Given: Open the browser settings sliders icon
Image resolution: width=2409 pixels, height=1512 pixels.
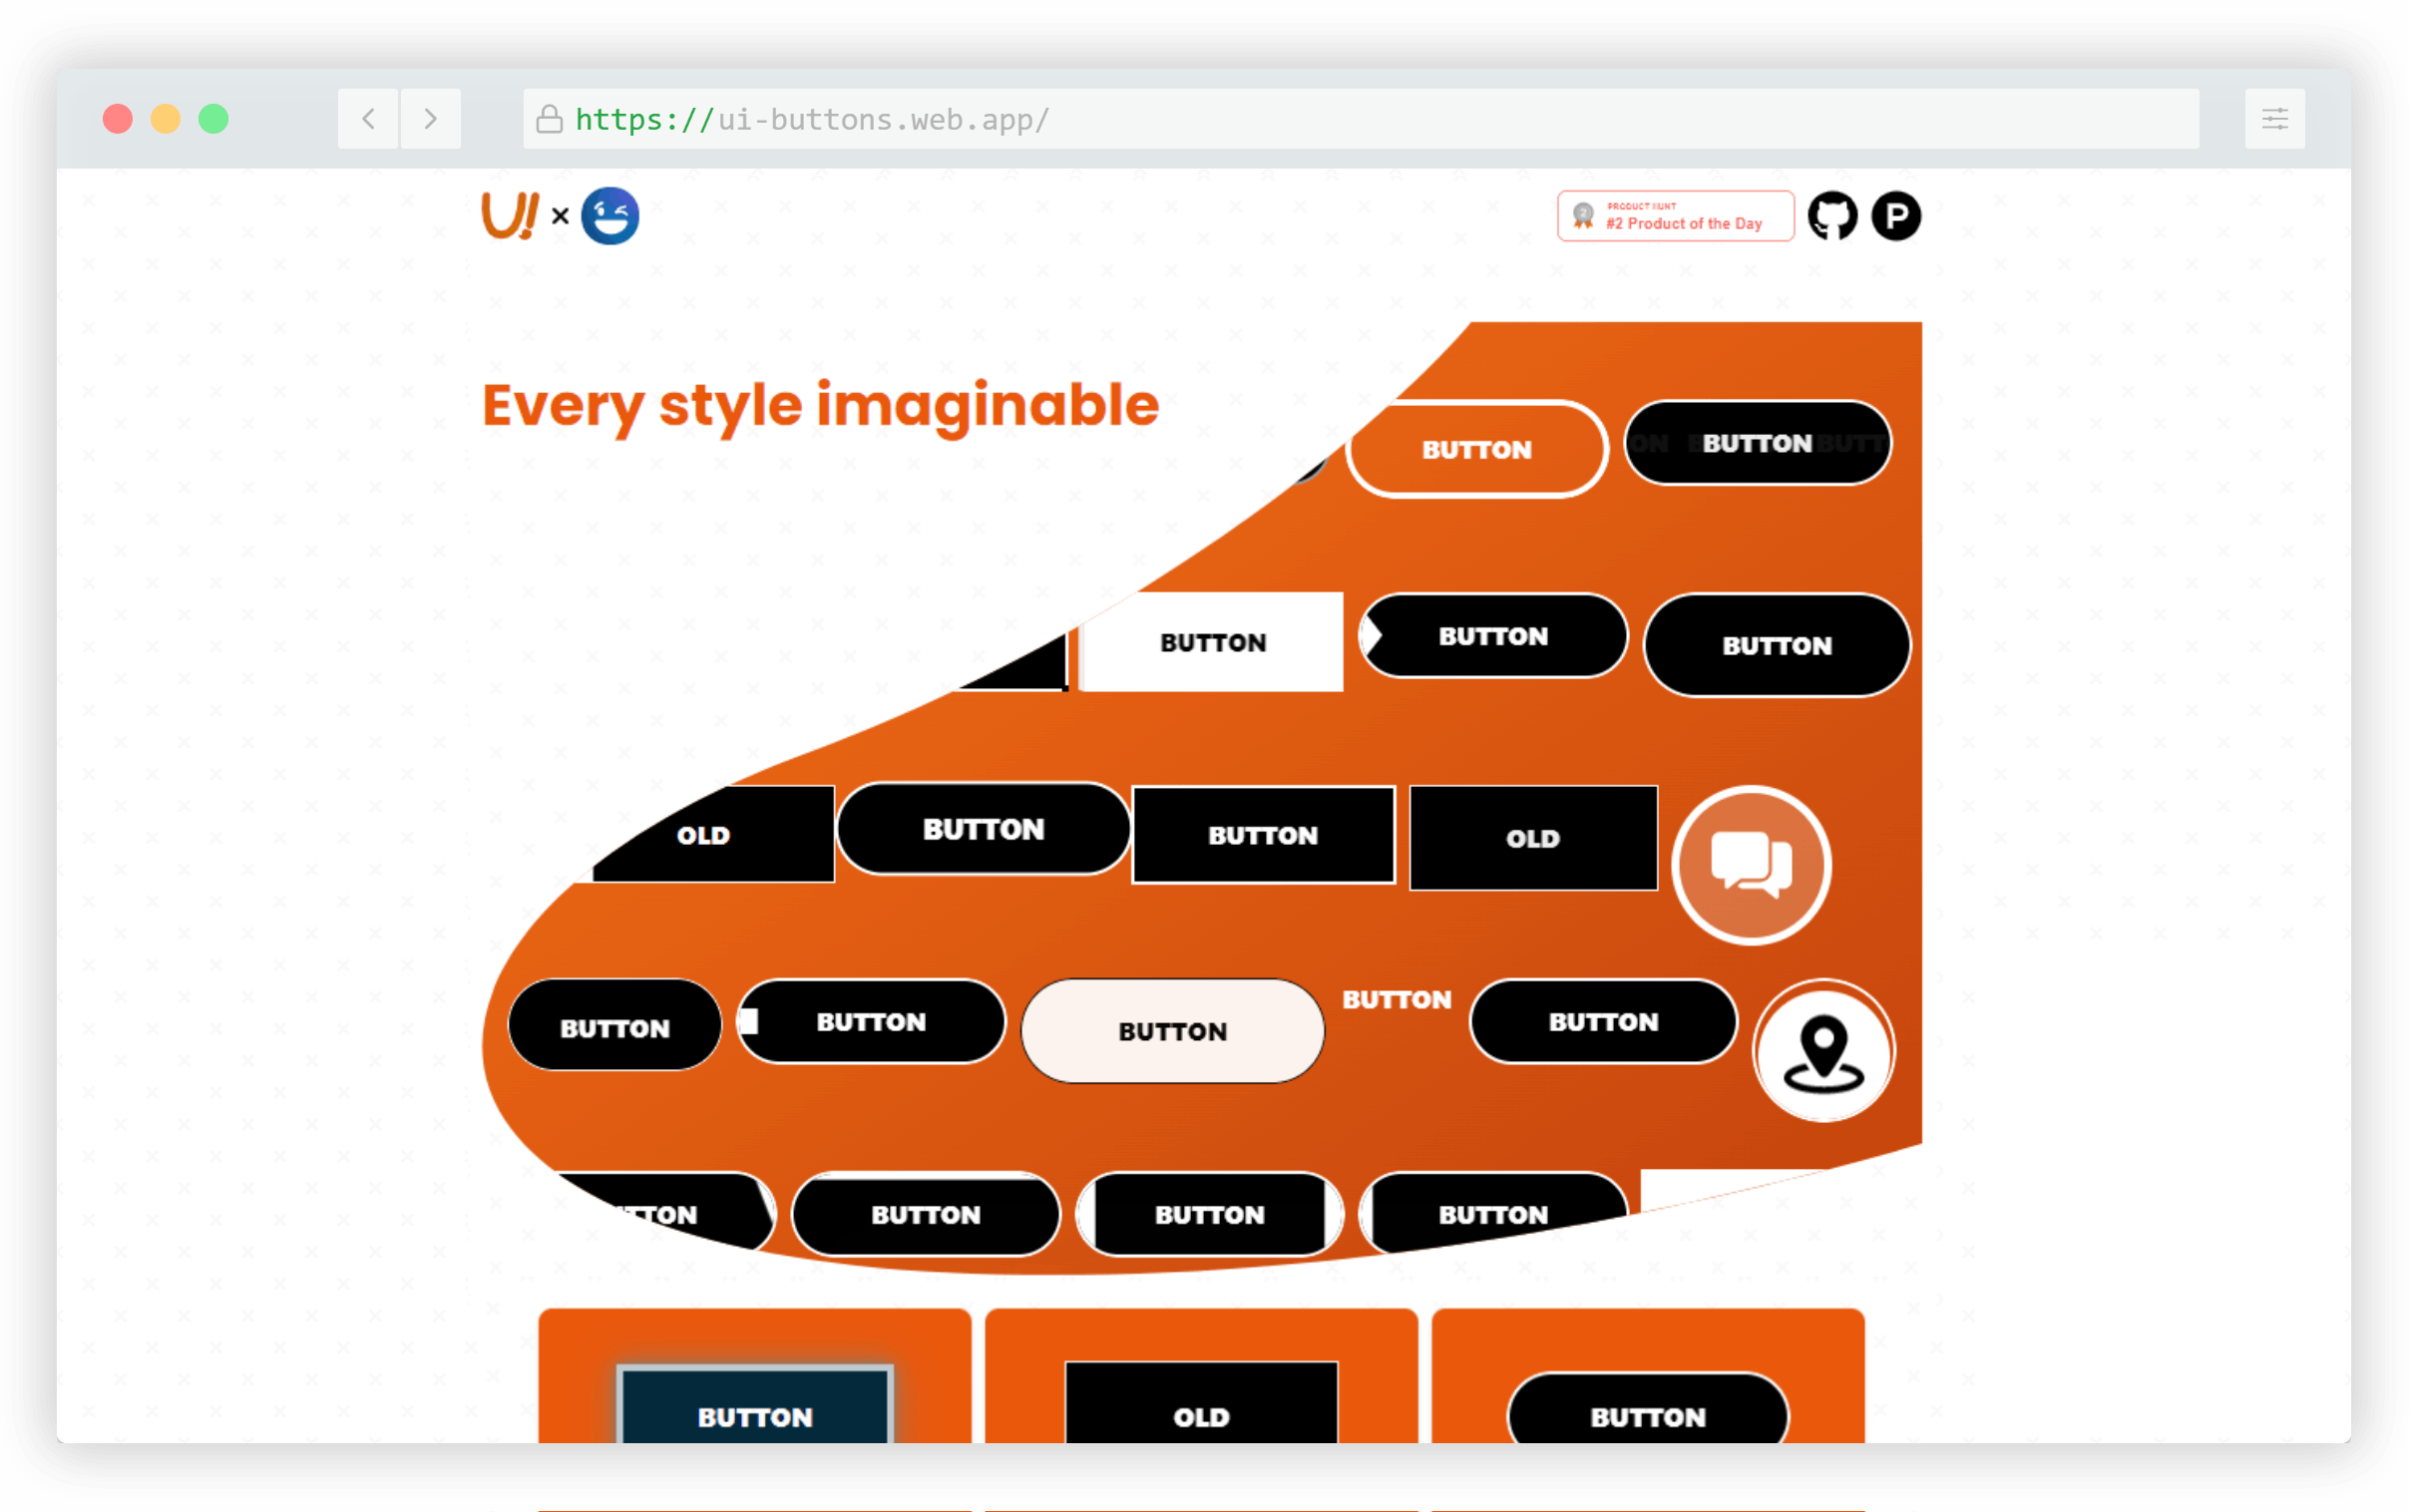Looking at the screenshot, I should 2274,118.
